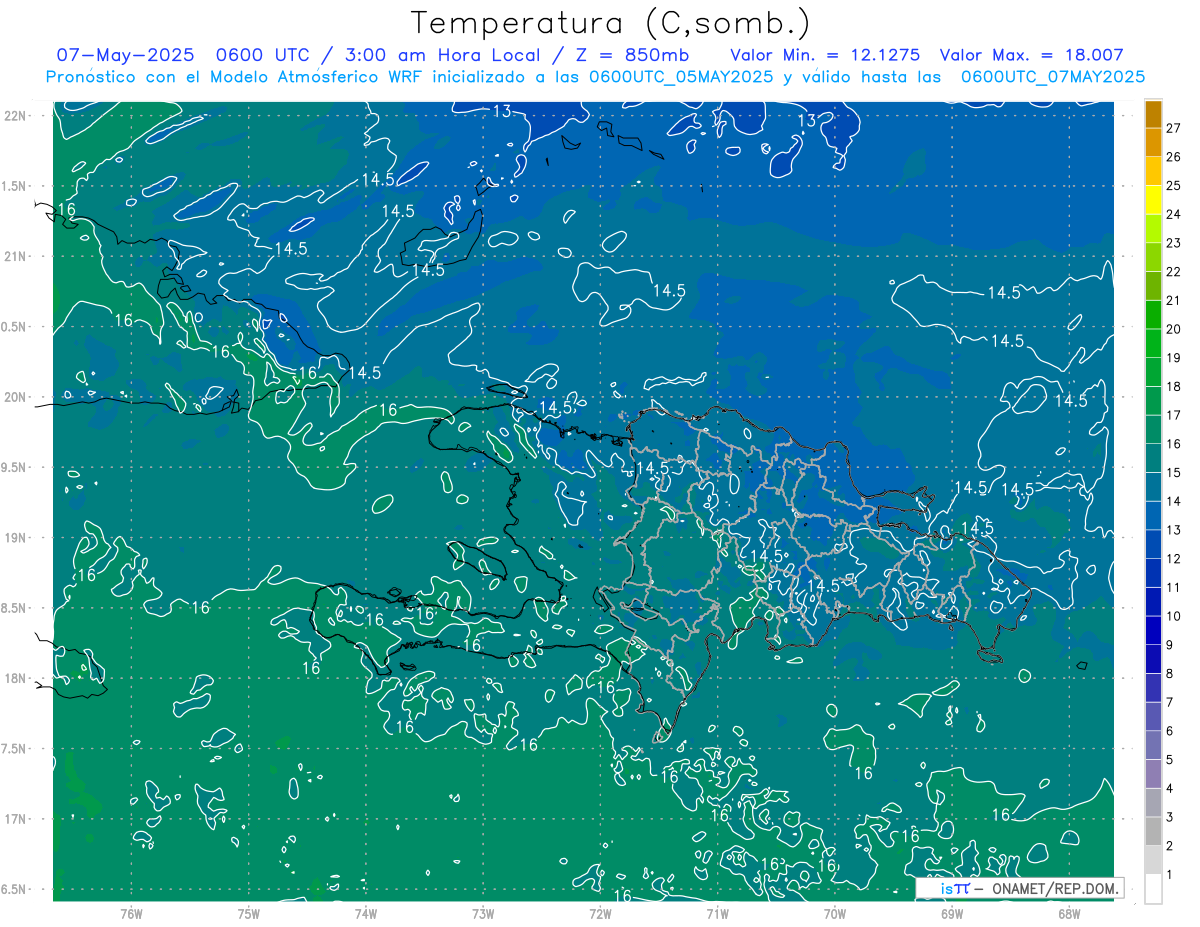Click the '71W' longitude label
The width and height of the screenshot is (1200, 927).
[717, 913]
